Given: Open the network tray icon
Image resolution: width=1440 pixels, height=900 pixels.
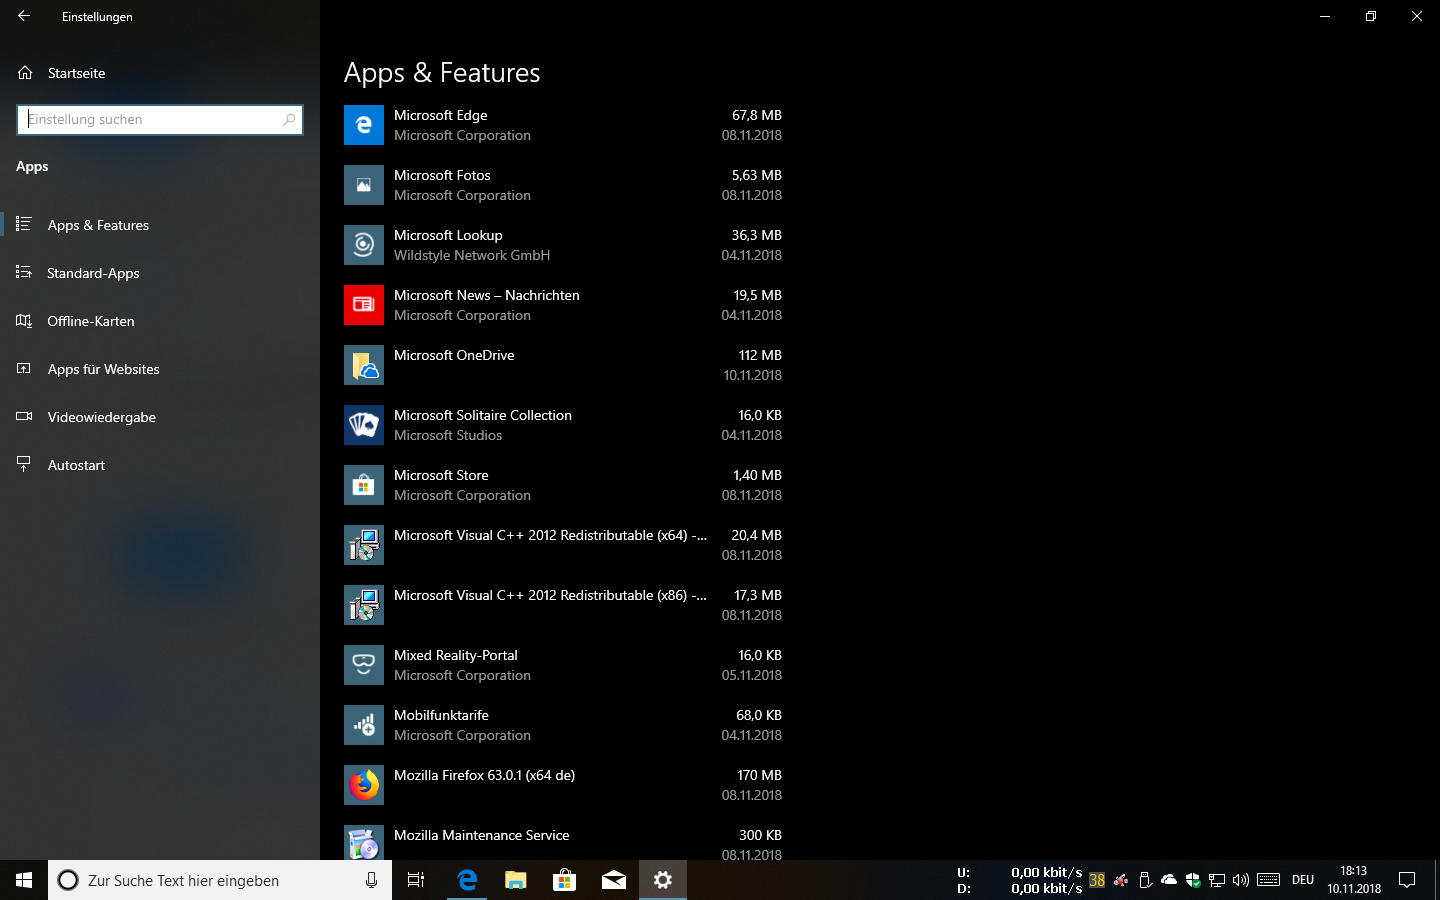Looking at the screenshot, I should tap(1217, 880).
